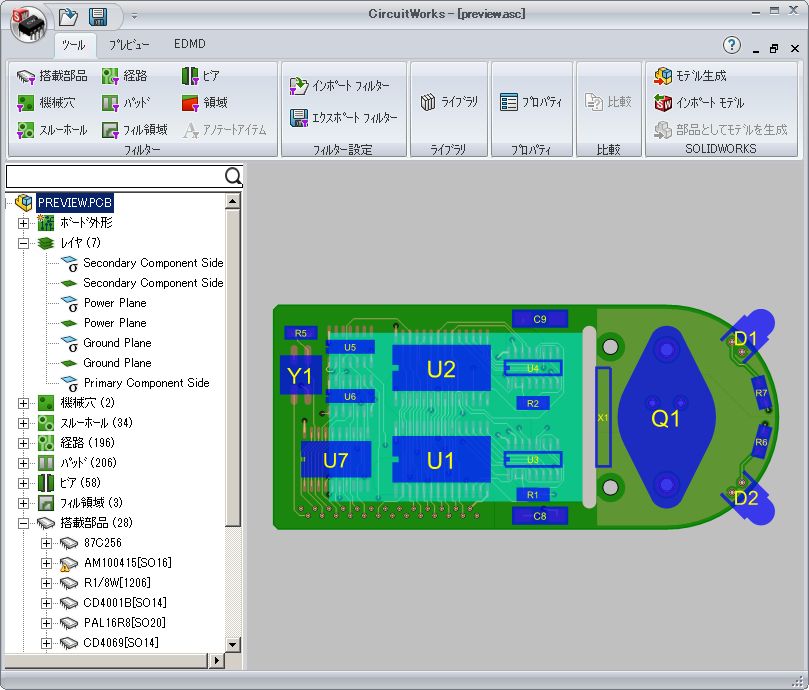Expand the ボード外形 tree node

point(23,223)
